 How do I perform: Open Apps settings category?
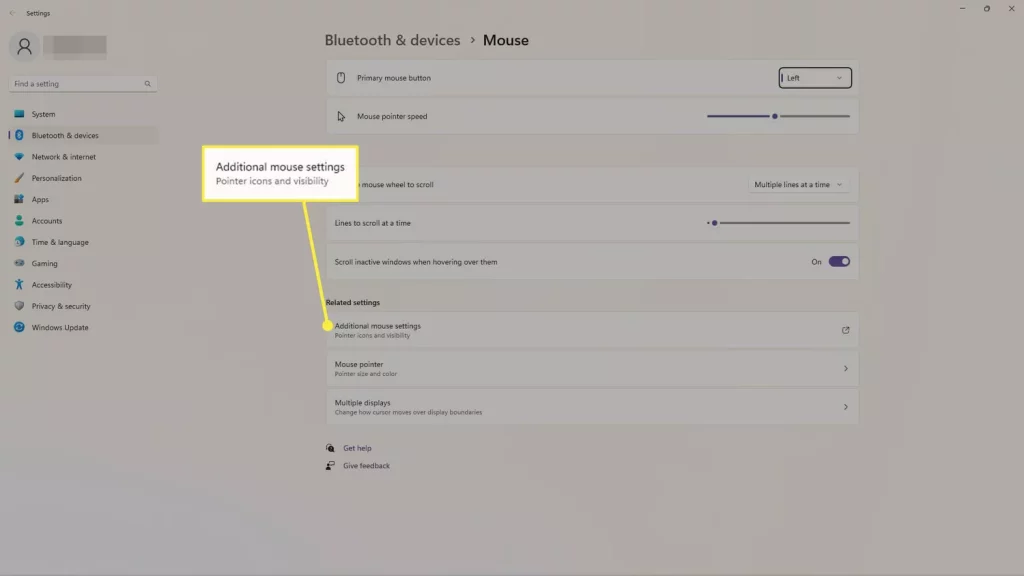83,199
